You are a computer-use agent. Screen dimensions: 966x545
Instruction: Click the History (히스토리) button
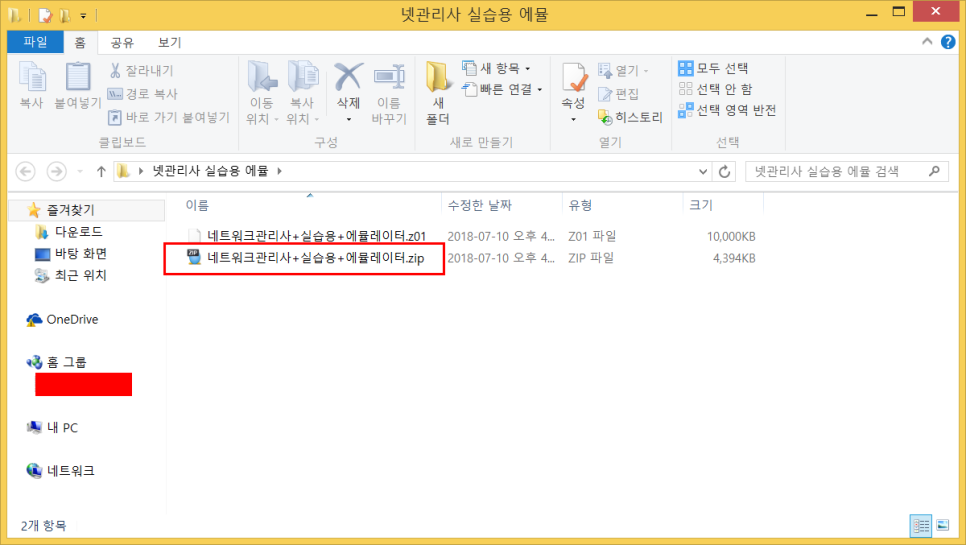[x=630, y=117]
